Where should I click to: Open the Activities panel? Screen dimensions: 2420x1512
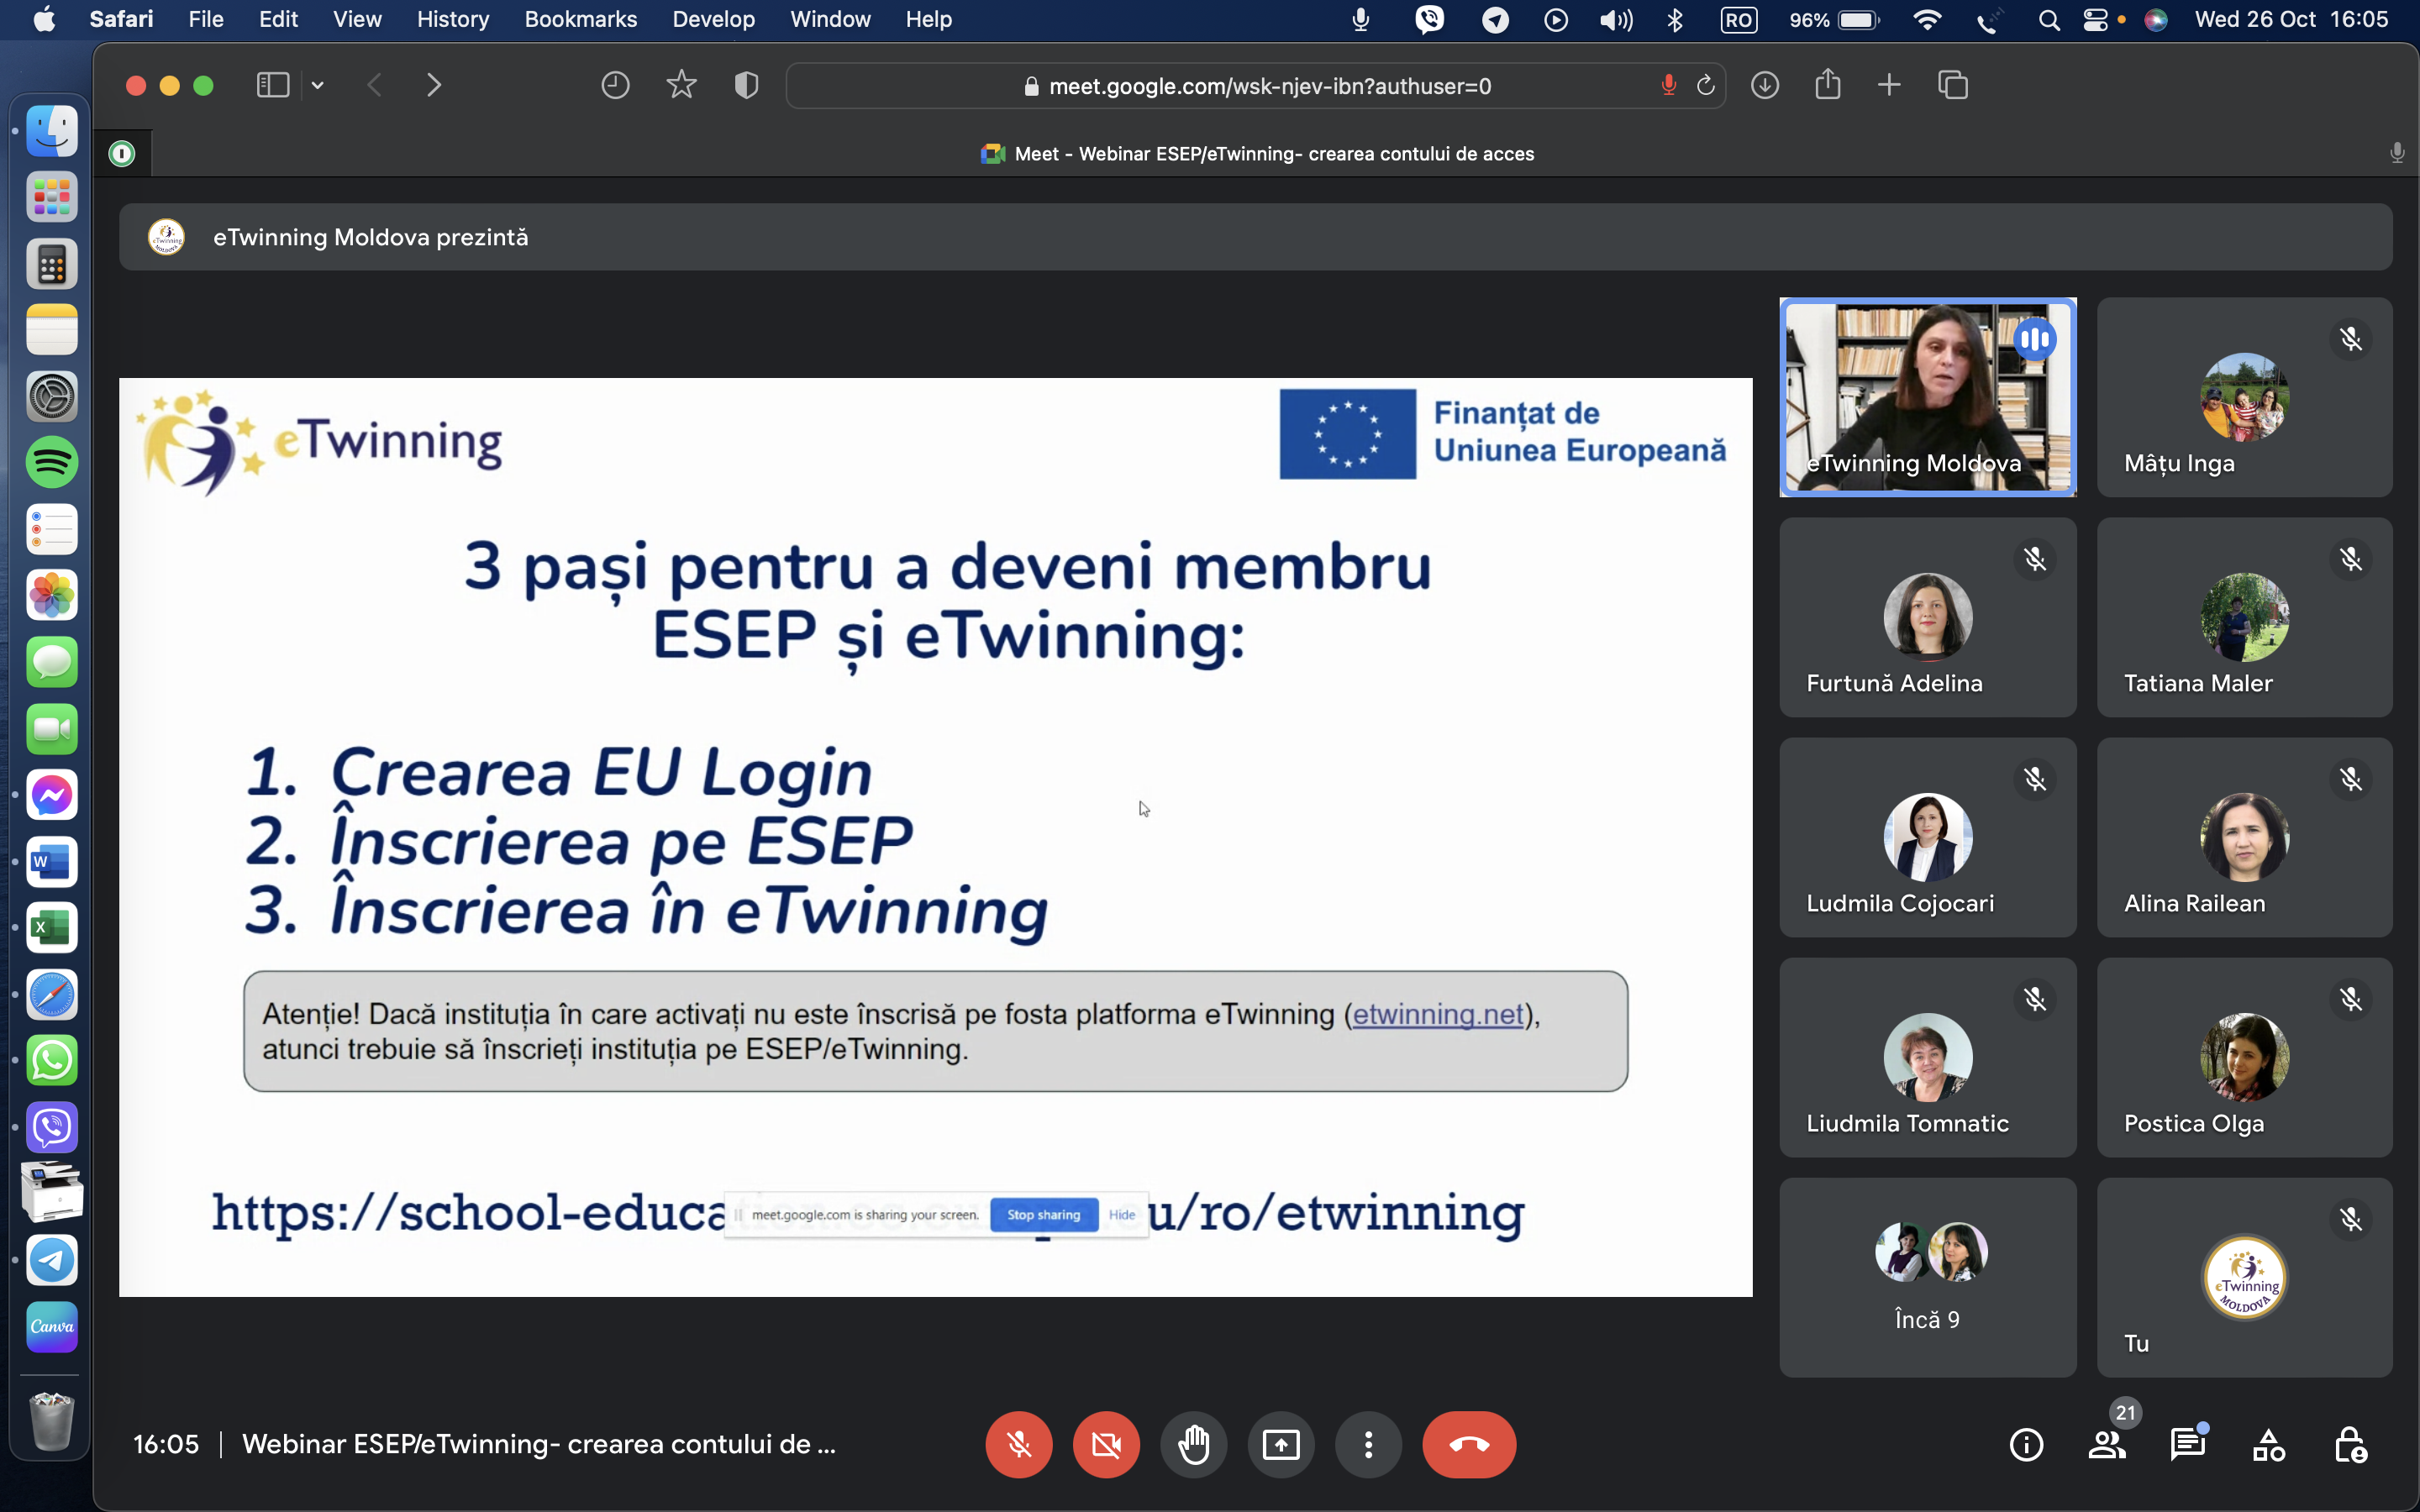tap(2269, 1445)
